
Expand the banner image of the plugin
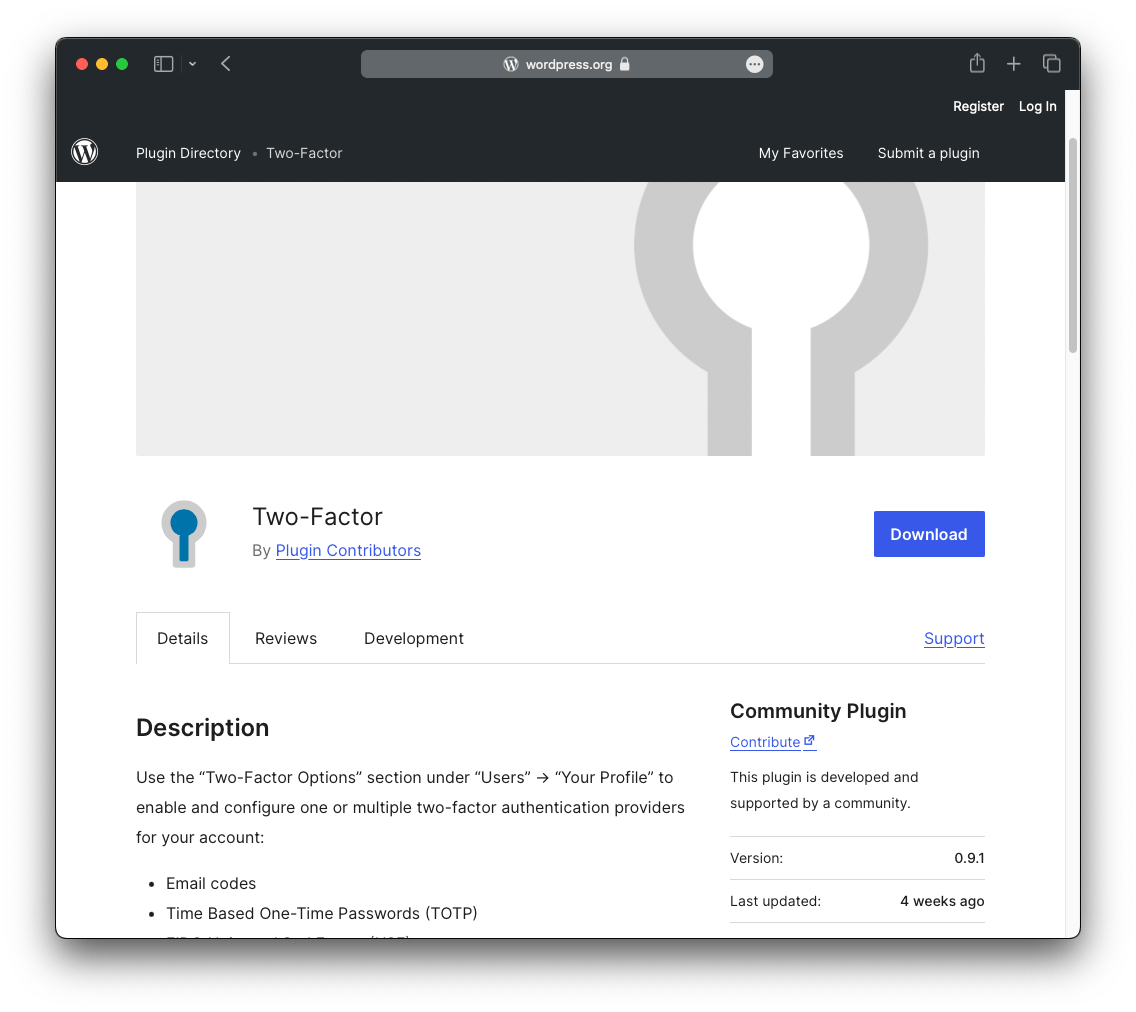[560, 318]
